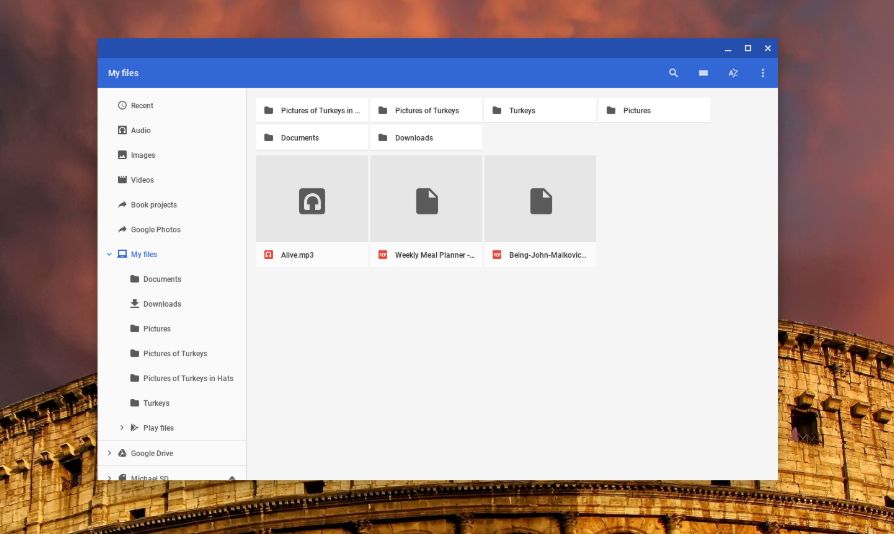Viewport: 894px width, 534px height.
Task: Click the Recent clock icon
Action: click(x=122, y=105)
